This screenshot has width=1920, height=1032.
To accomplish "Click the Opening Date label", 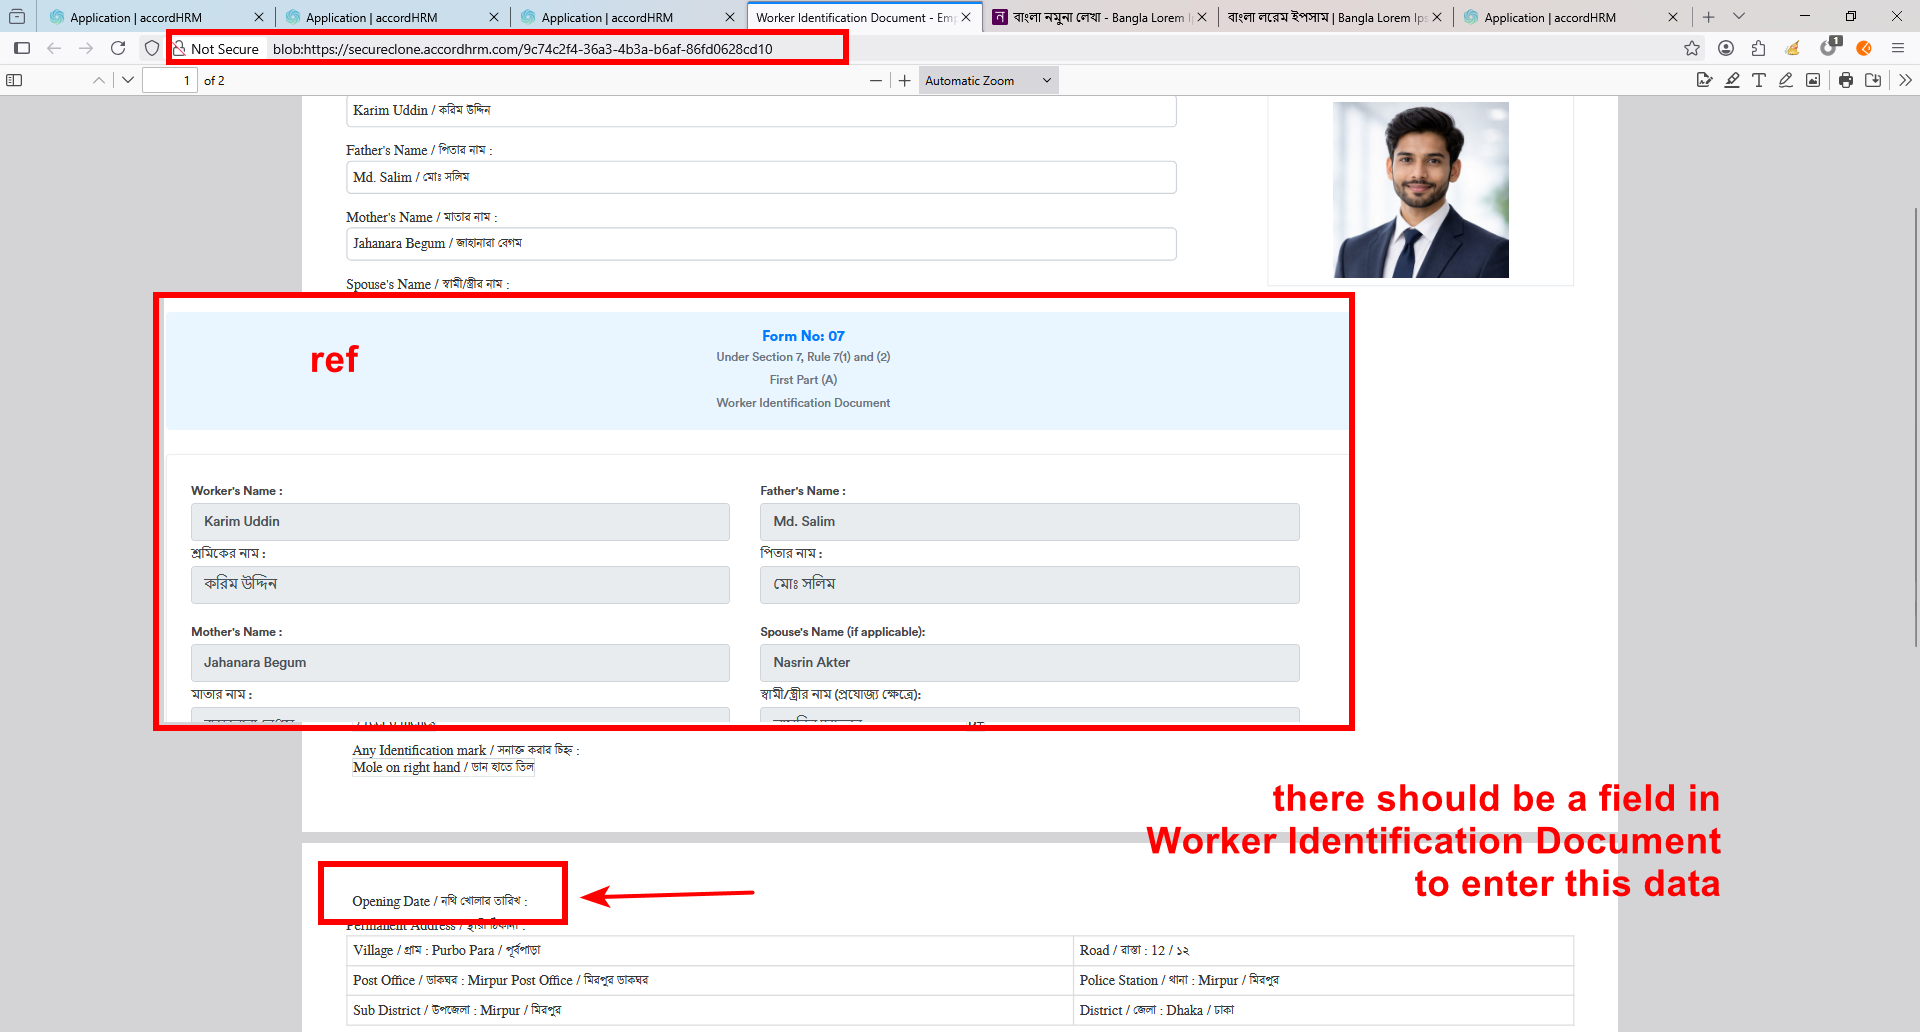I will [x=439, y=901].
